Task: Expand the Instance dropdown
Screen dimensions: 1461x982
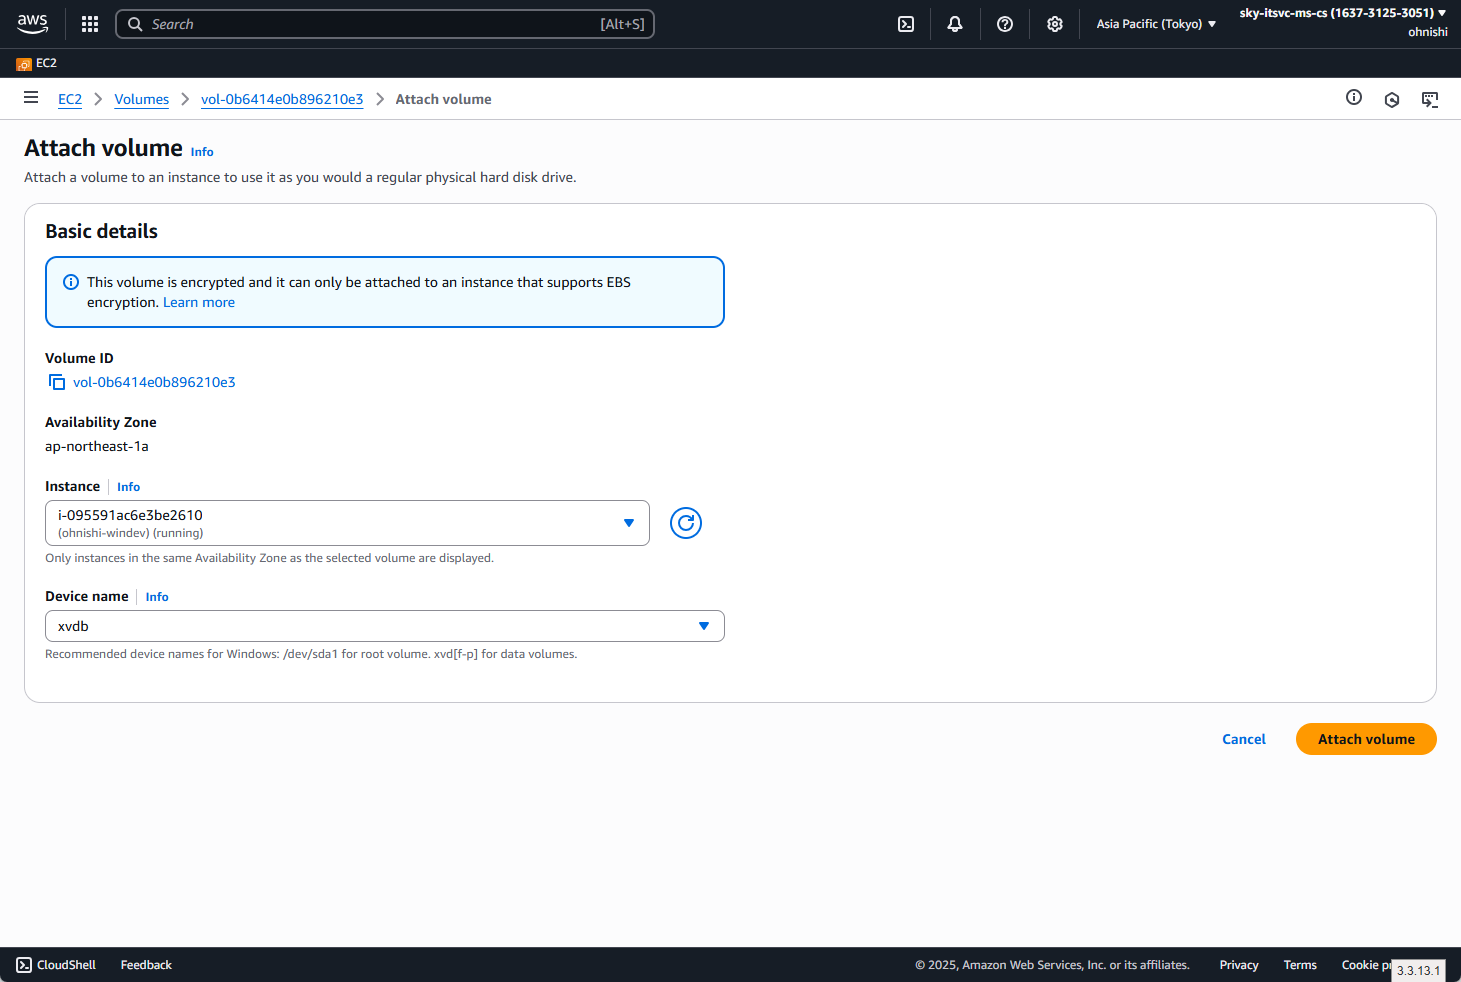Action: point(347,523)
